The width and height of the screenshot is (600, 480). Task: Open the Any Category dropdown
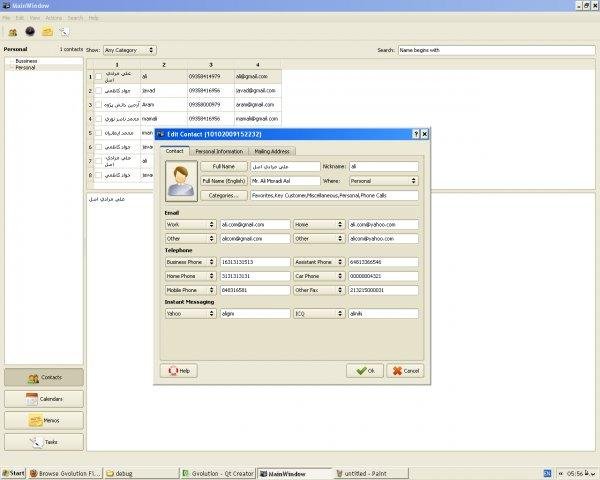130,49
